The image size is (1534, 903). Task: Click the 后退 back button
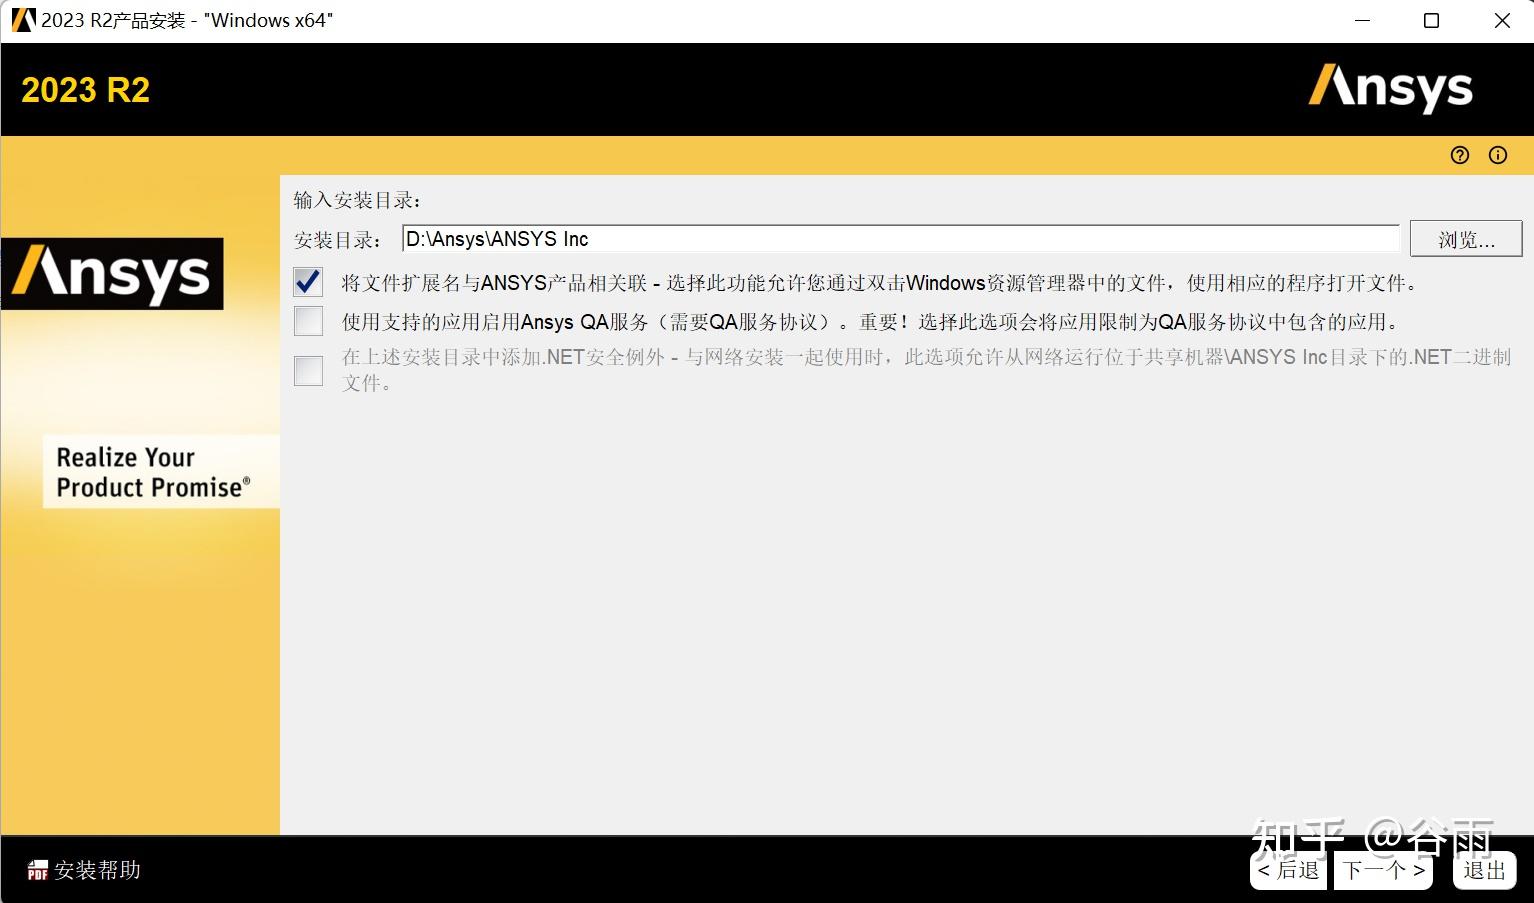(x=1288, y=870)
